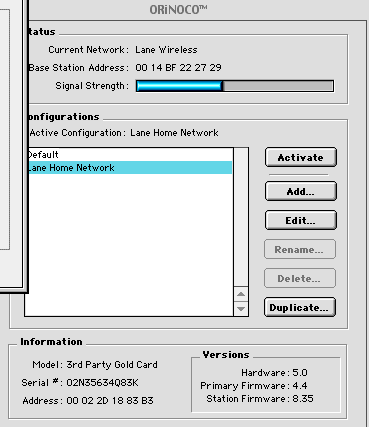Open the Add... configuration dialog
The height and width of the screenshot is (427, 369).
[x=301, y=191]
